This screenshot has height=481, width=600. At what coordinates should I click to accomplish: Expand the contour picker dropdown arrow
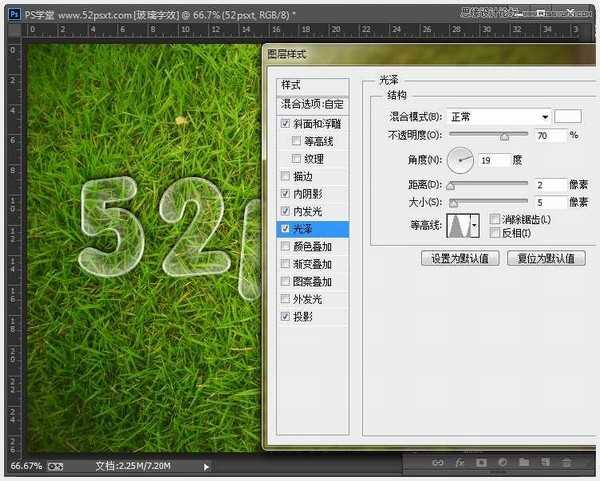click(475, 225)
